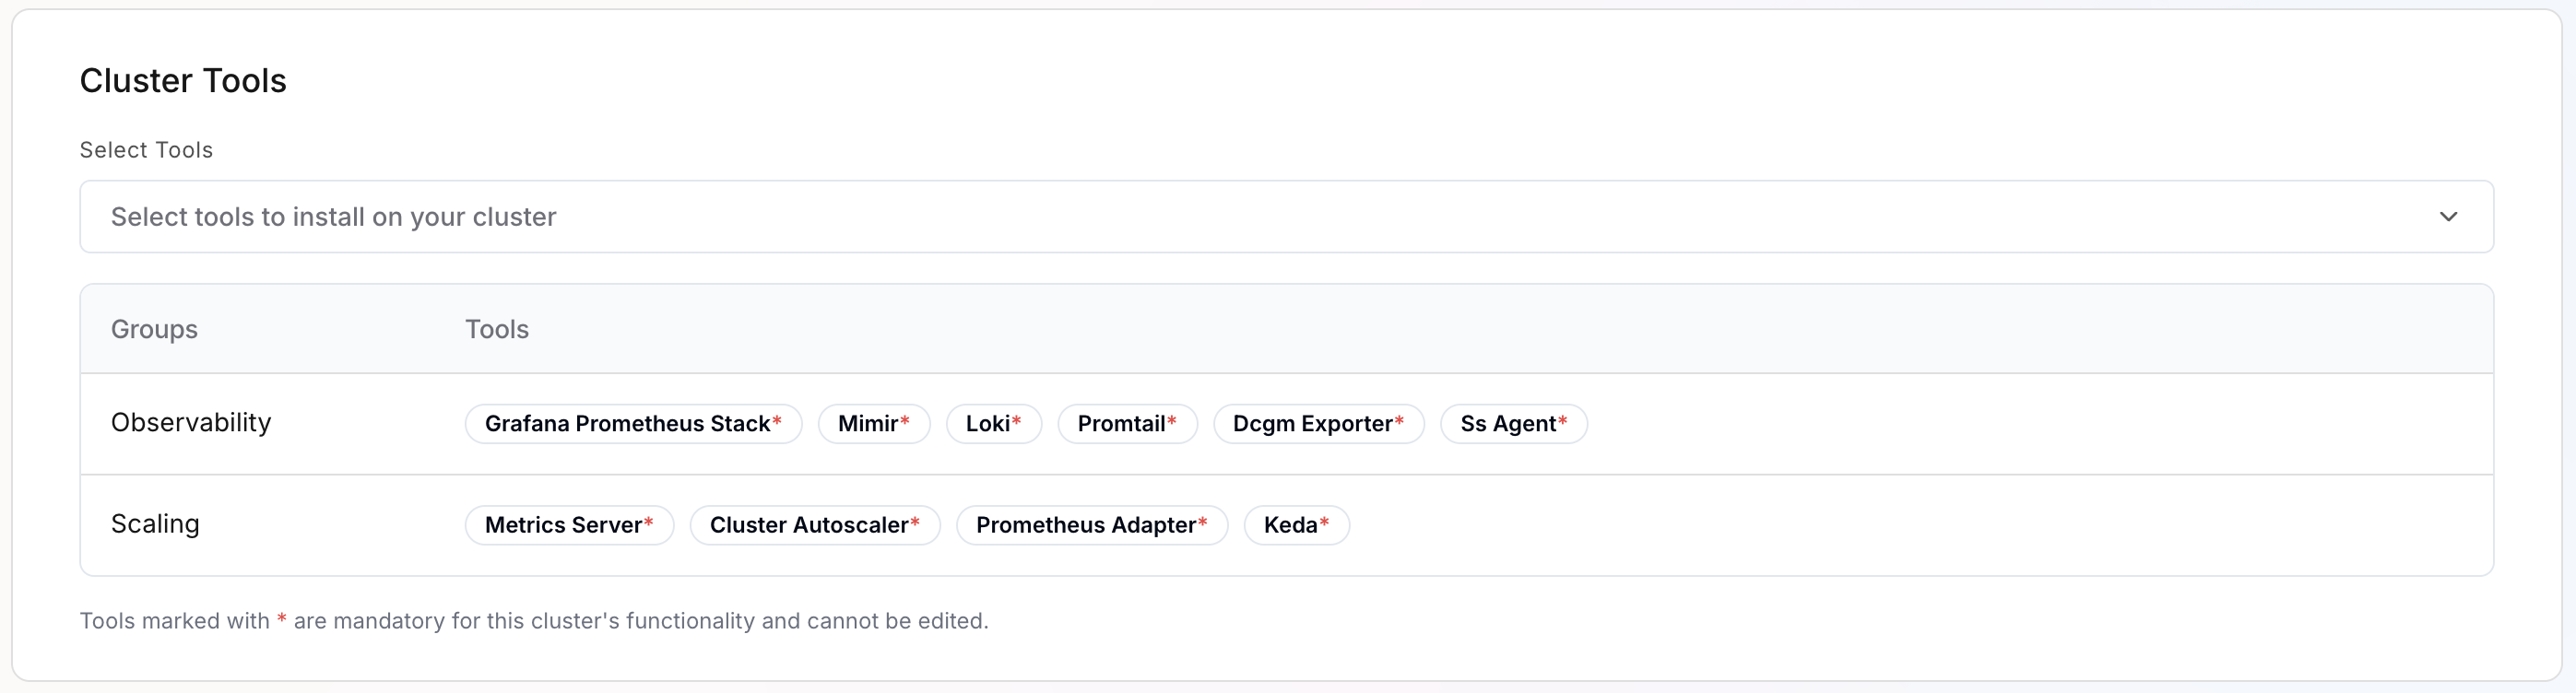Click the Cluster Tools heading
The image size is (2576, 693).
pyautogui.click(x=183, y=79)
